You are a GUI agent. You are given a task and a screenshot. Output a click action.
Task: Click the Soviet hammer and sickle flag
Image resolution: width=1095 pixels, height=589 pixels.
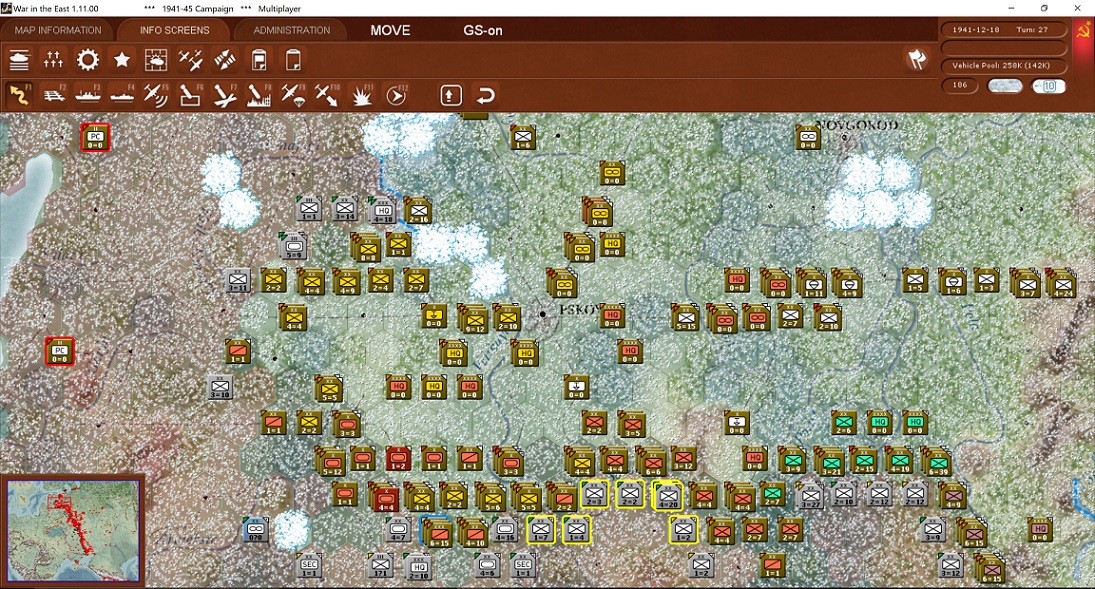1084,32
